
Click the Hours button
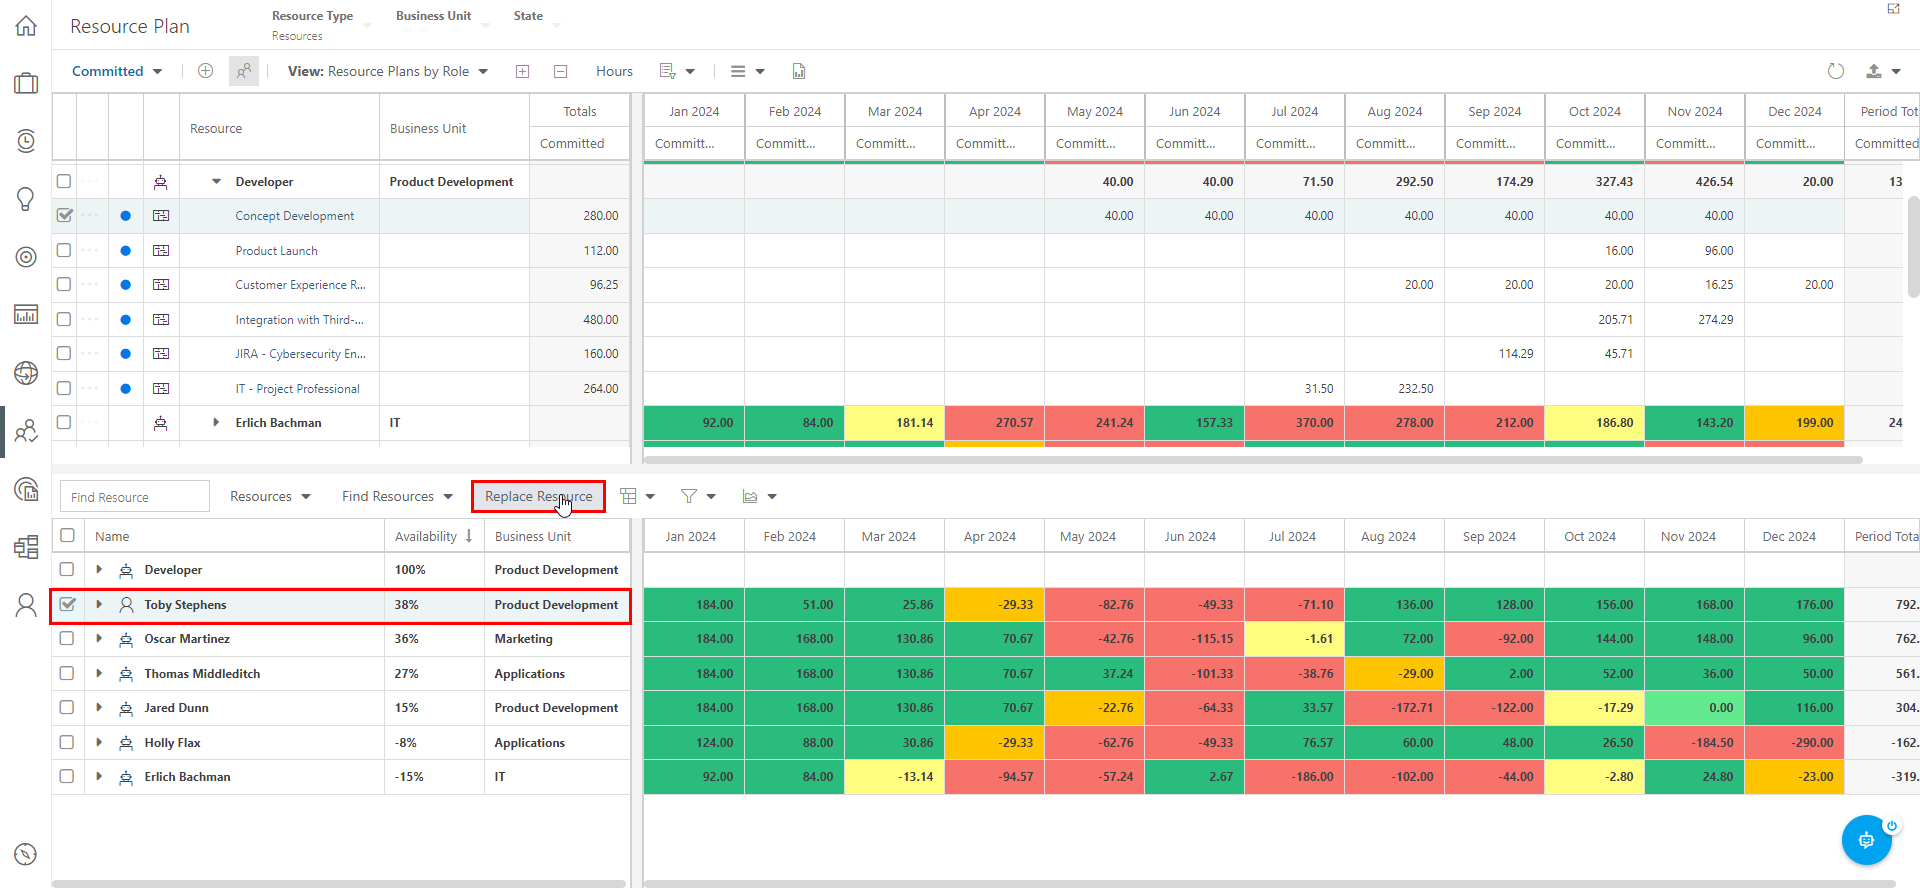pos(614,71)
